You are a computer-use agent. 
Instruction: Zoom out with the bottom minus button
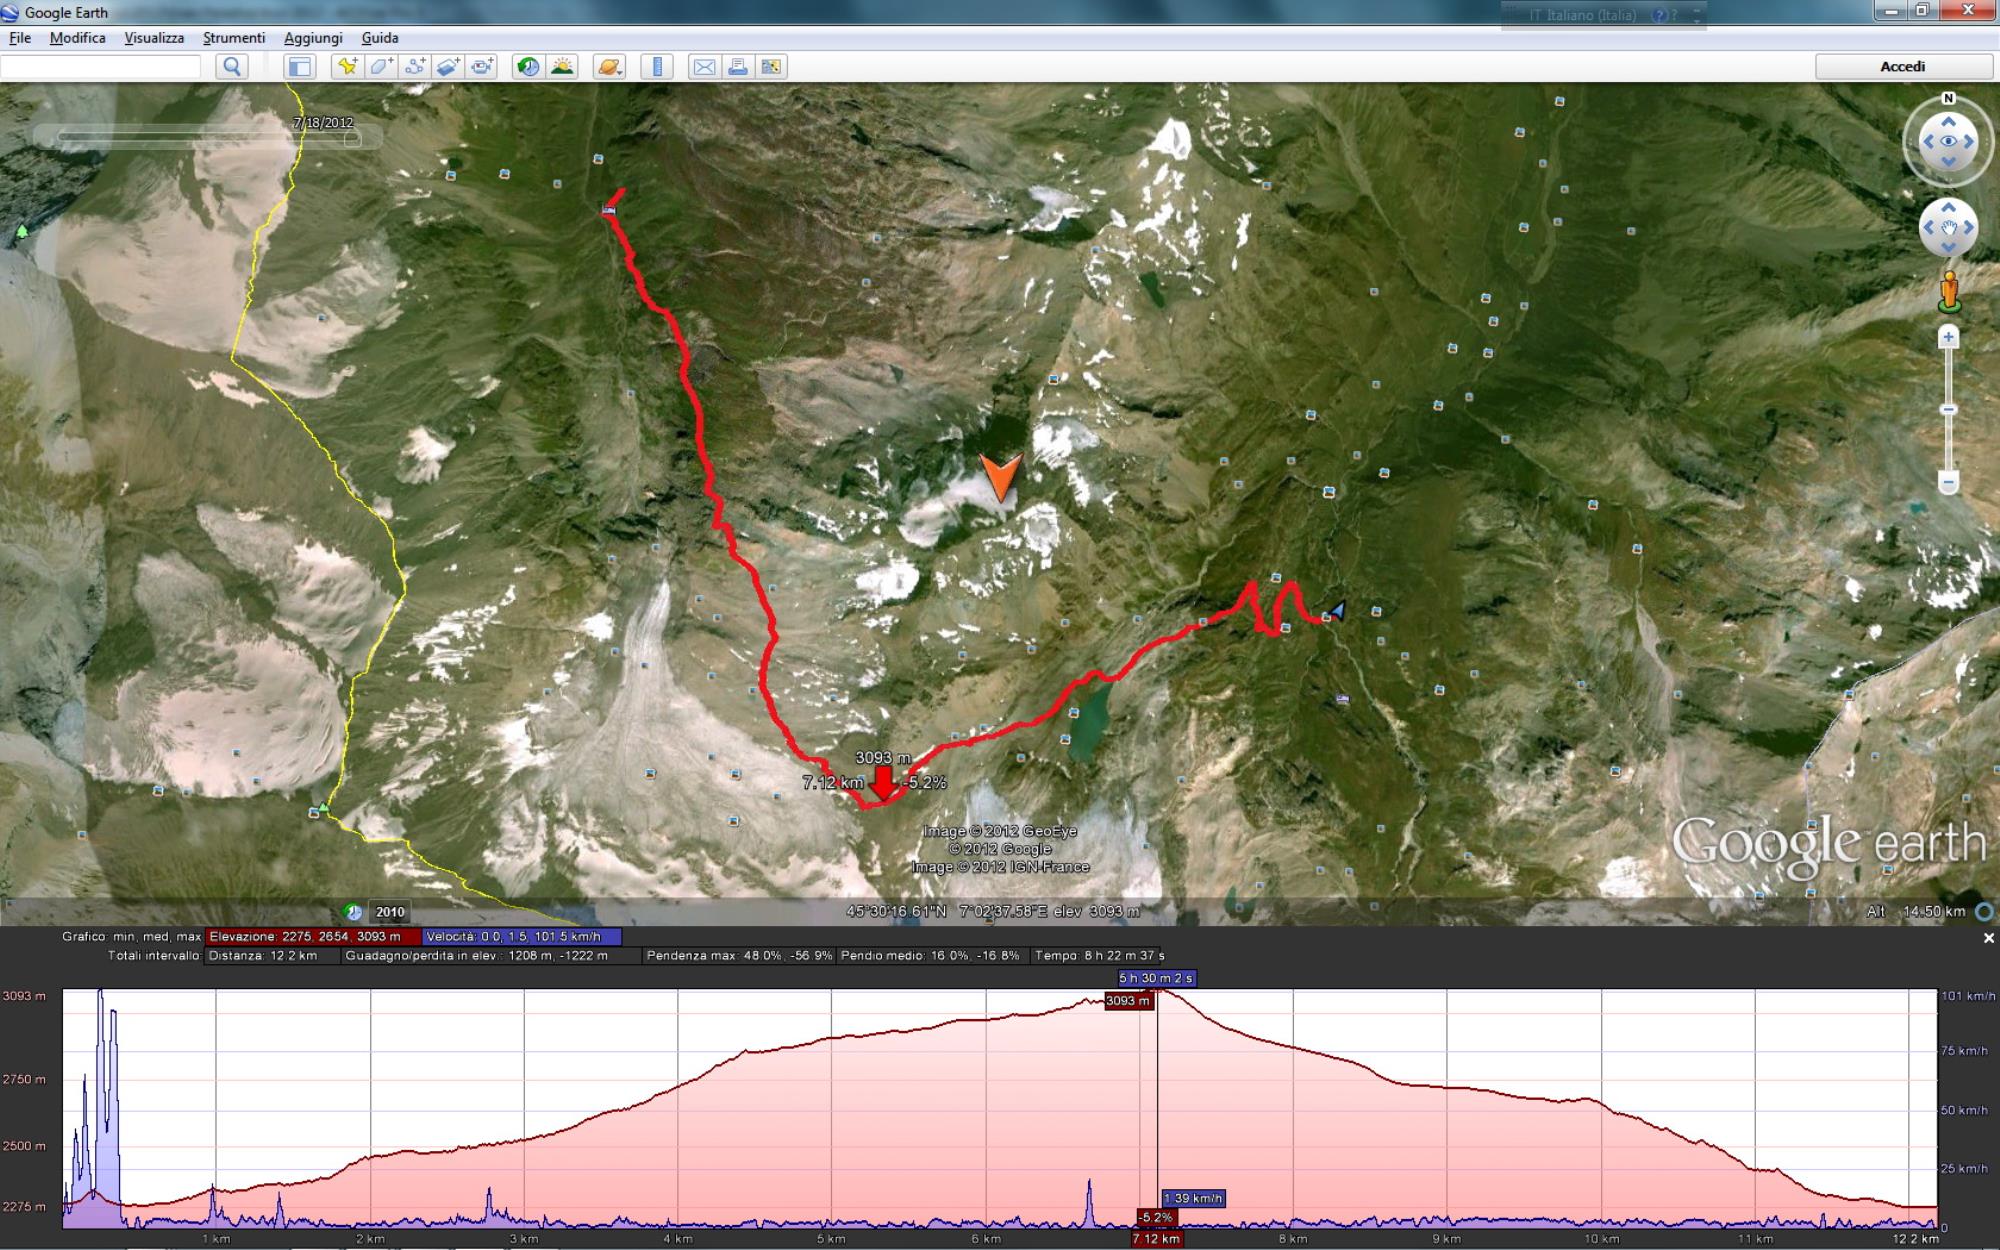point(1948,483)
